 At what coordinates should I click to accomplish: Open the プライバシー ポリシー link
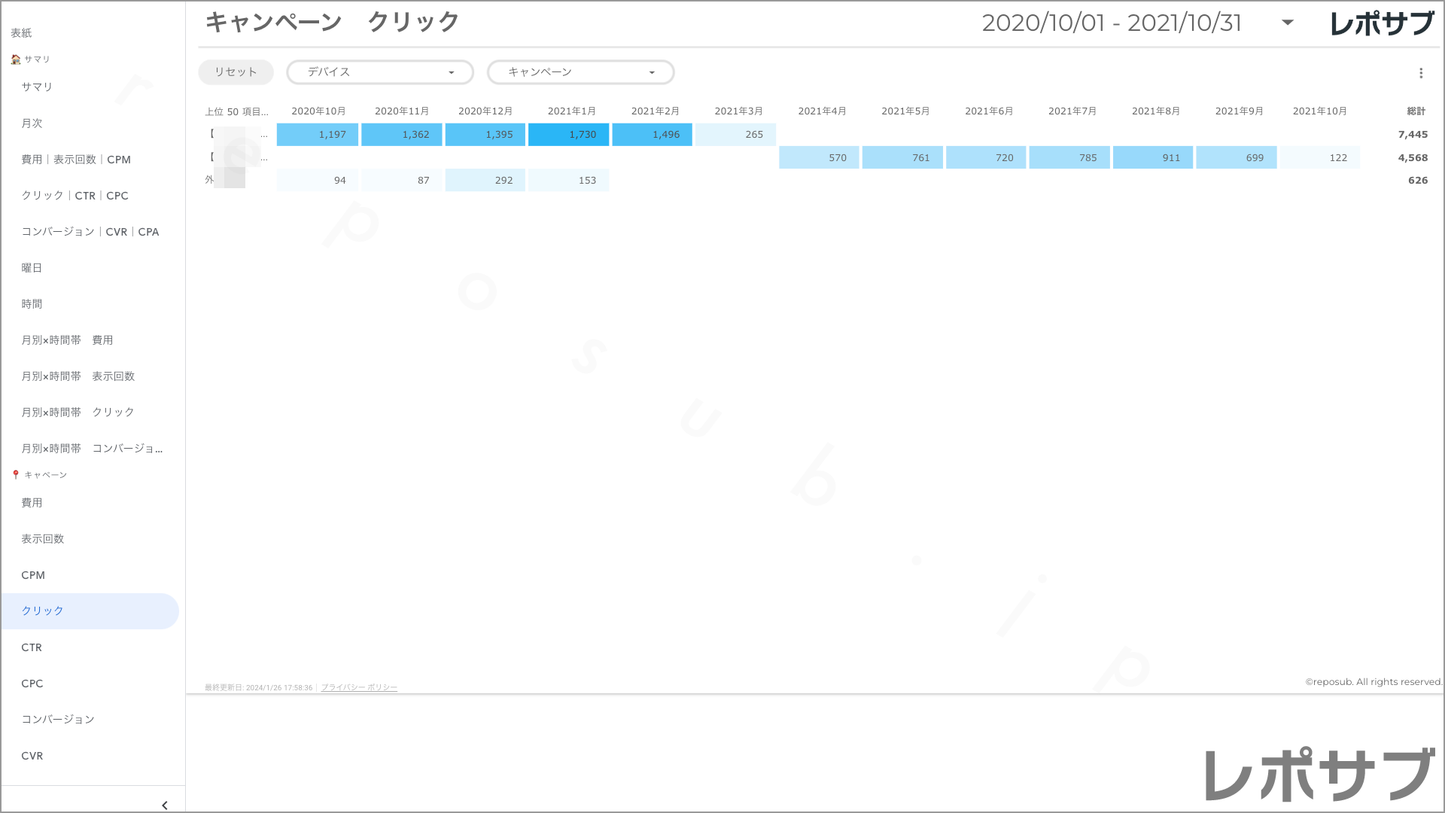click(359, 688)
